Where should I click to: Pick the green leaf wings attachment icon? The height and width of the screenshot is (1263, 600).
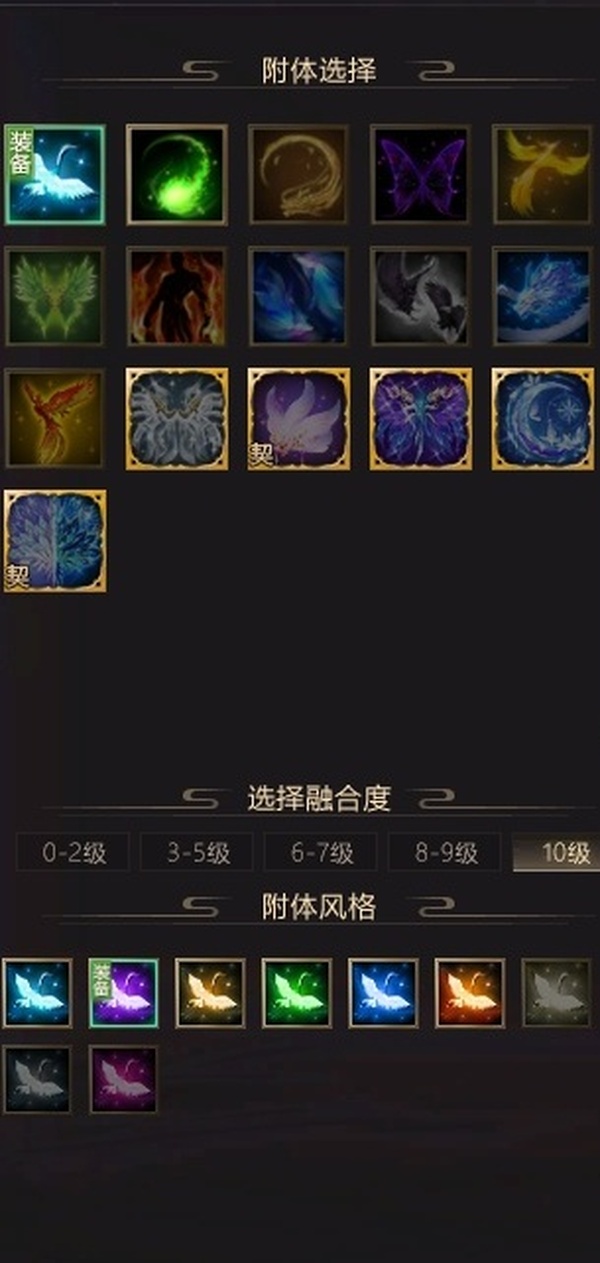pyautogui.click(x=54, y=296)
